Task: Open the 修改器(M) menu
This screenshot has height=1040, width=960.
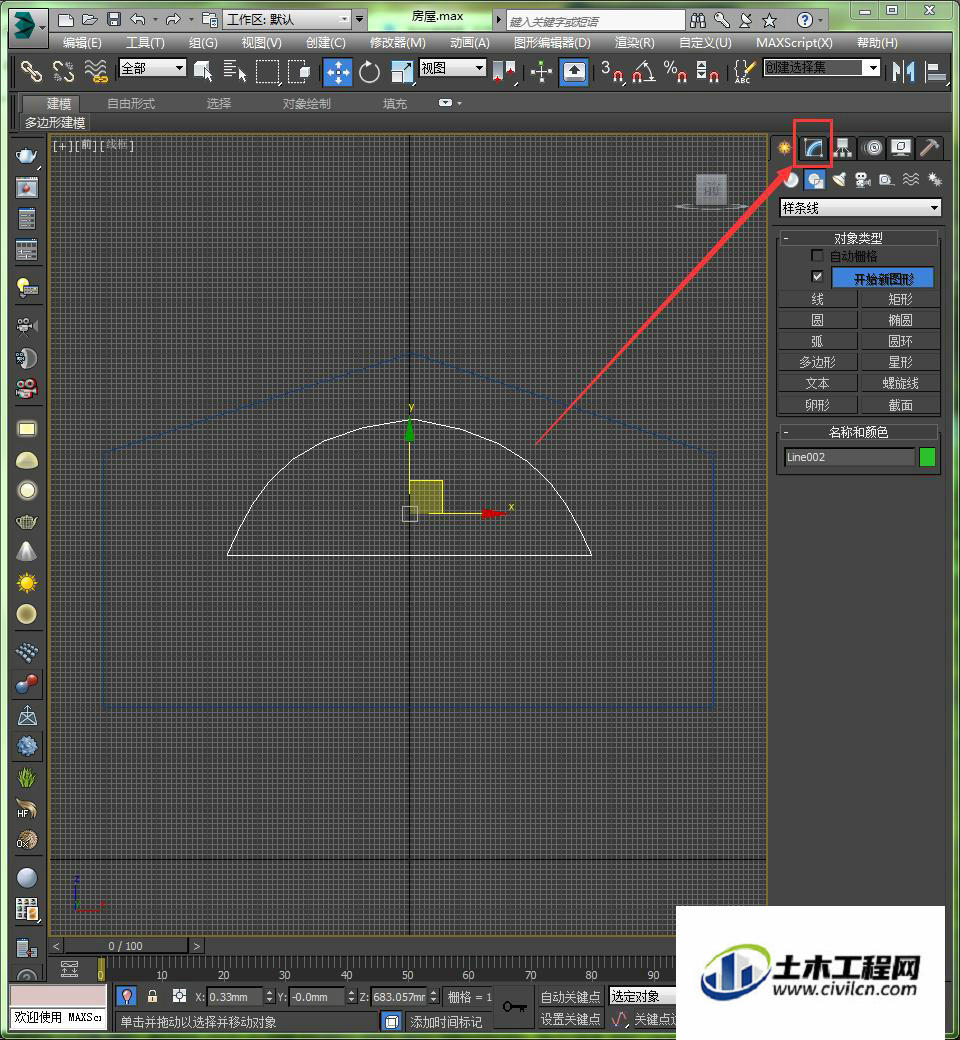Action: tap(397, 42)
